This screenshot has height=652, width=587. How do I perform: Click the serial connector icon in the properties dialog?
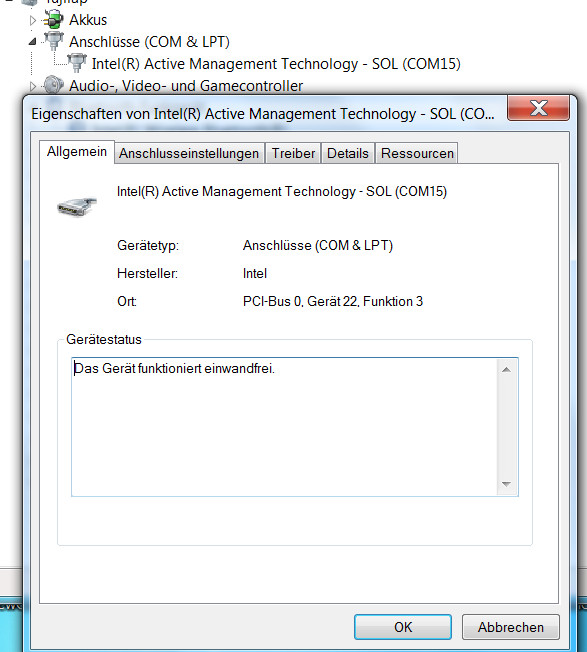point(77,206)
